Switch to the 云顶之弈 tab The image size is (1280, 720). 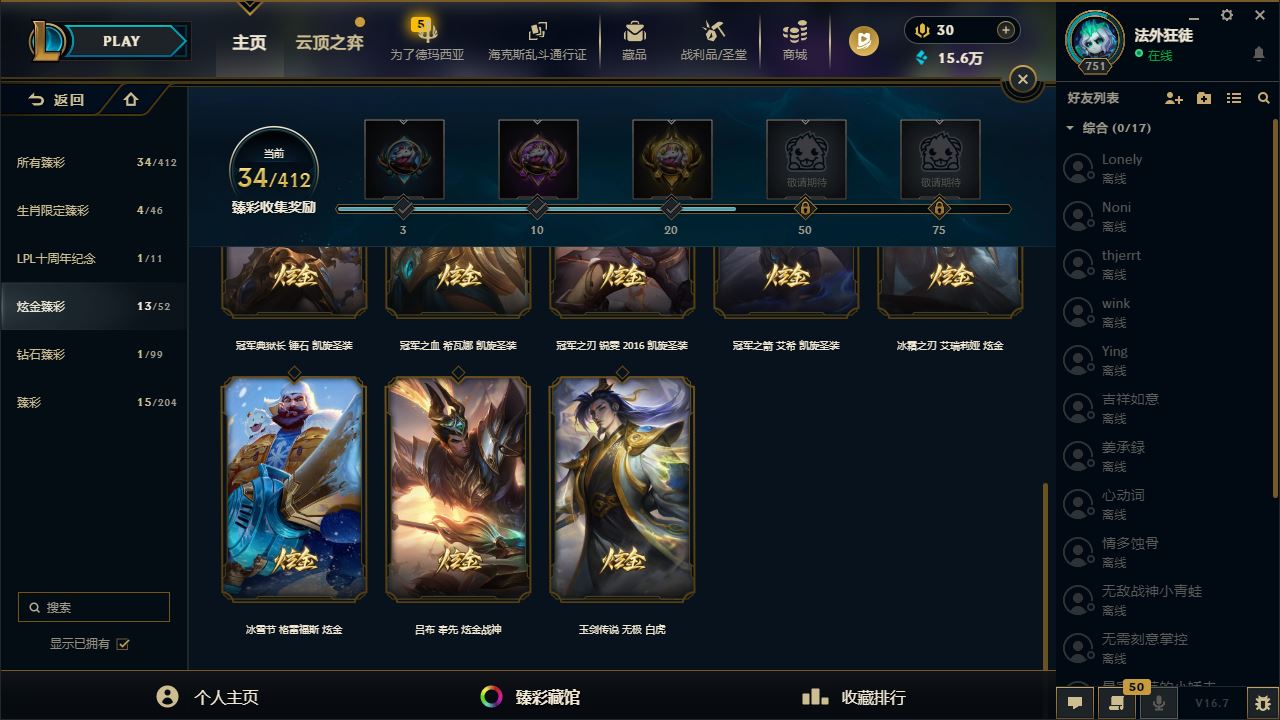pyautogui.click(x=329, y=43)
